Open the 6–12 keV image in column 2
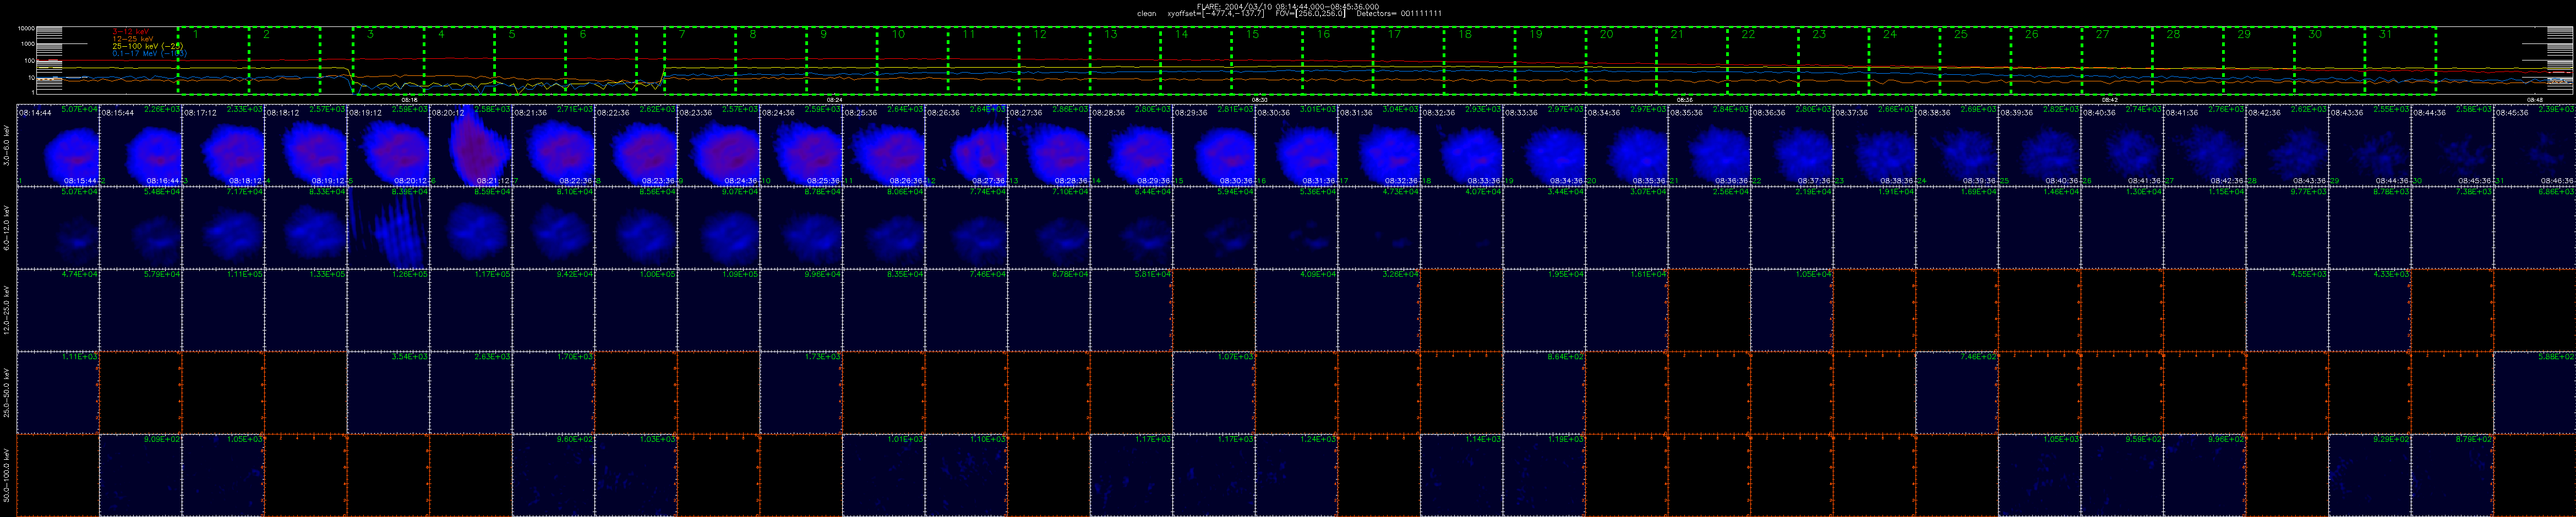This screenshot has width=2576, height=517. (x=141, y=228)
